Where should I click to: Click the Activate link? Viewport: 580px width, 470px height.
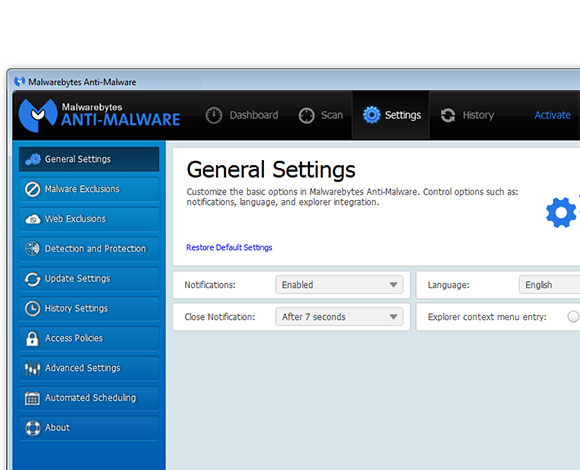tap(552, 115)
